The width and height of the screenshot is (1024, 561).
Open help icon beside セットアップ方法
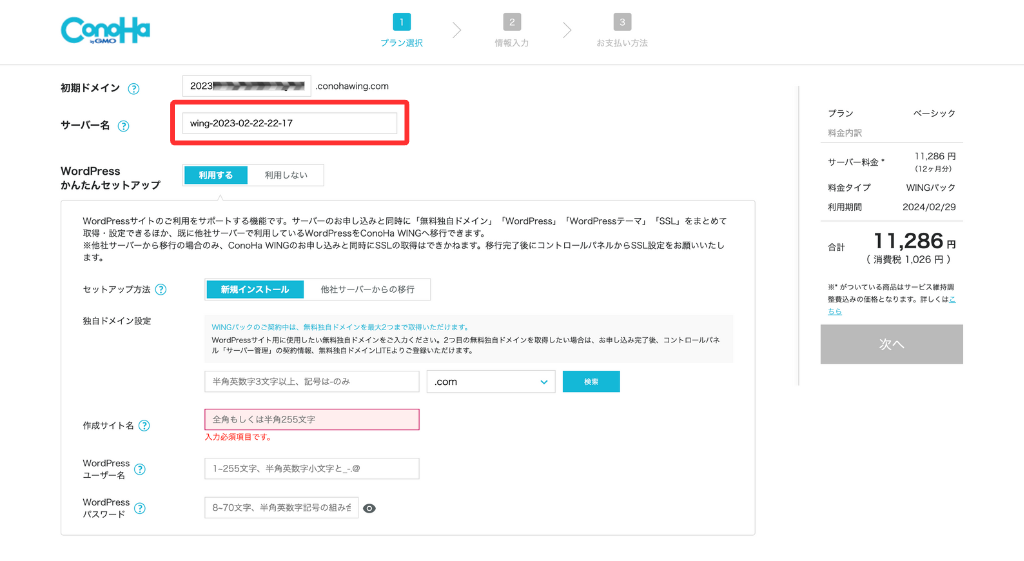[161, 289]
